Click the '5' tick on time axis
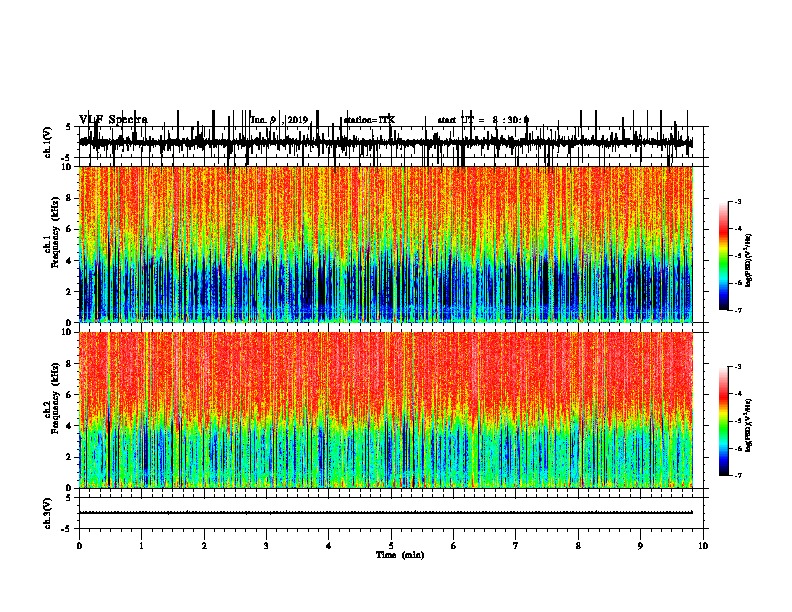The image size is (792, 612). tap(391, 546)
